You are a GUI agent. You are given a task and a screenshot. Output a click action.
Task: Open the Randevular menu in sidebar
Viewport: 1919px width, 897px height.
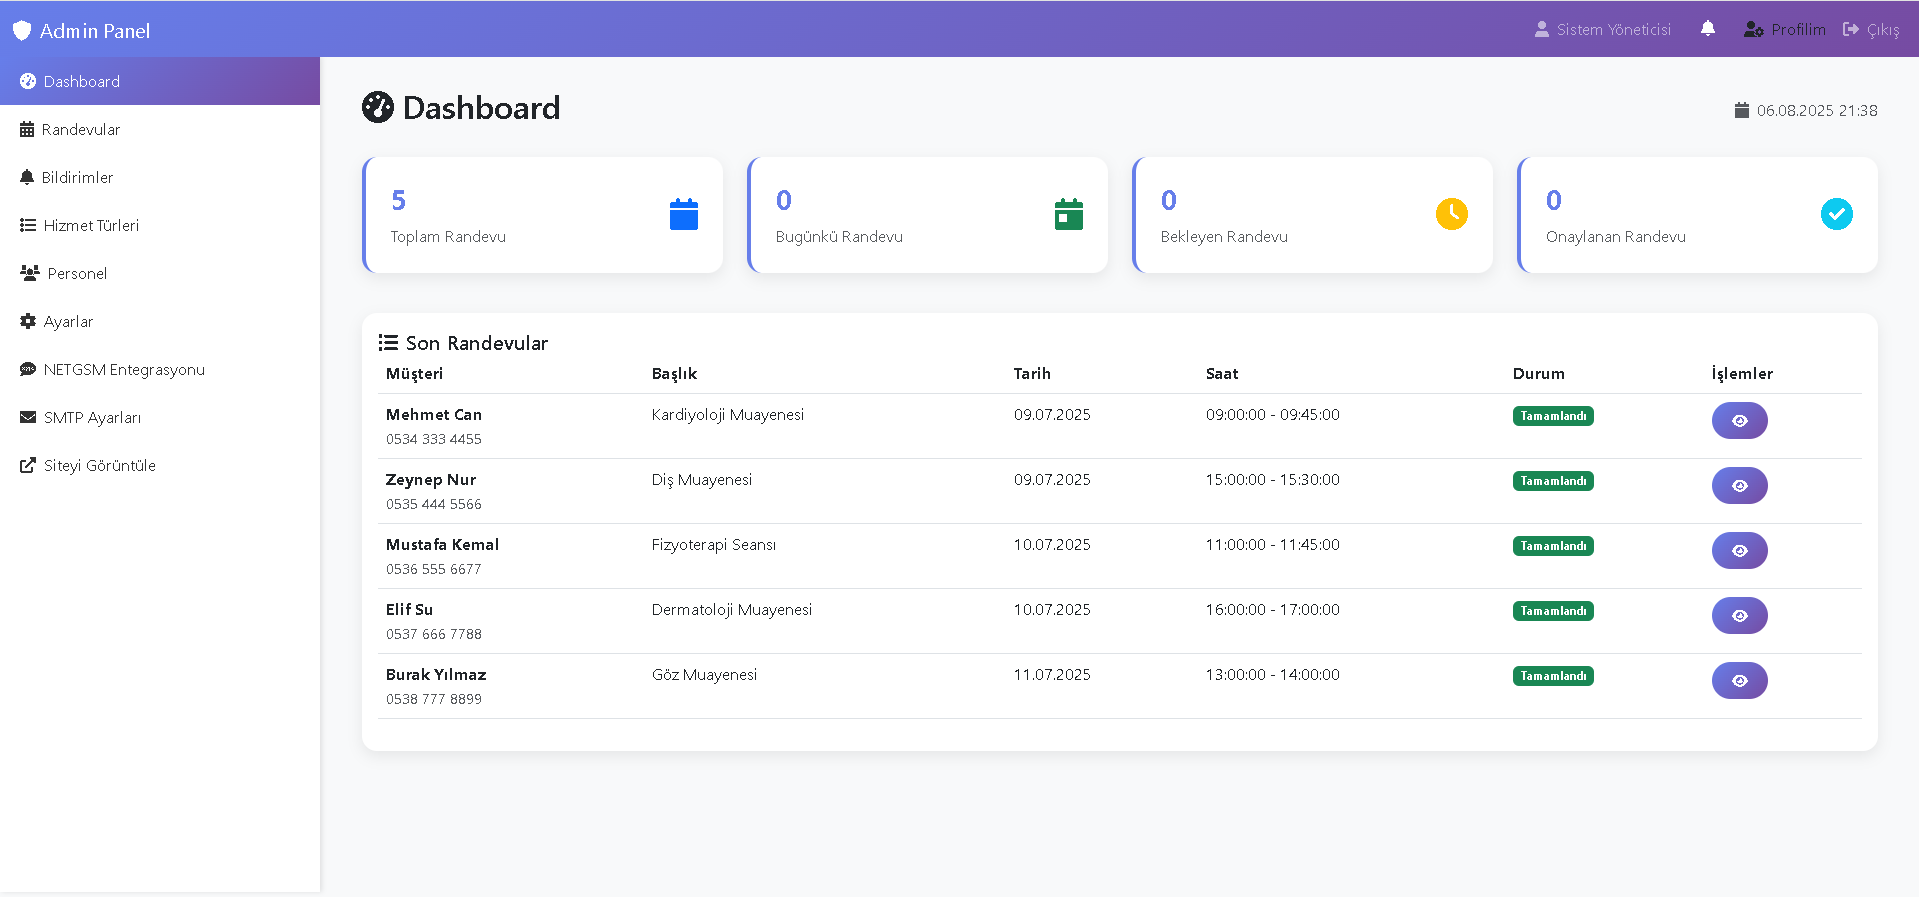tap(80, 130)
